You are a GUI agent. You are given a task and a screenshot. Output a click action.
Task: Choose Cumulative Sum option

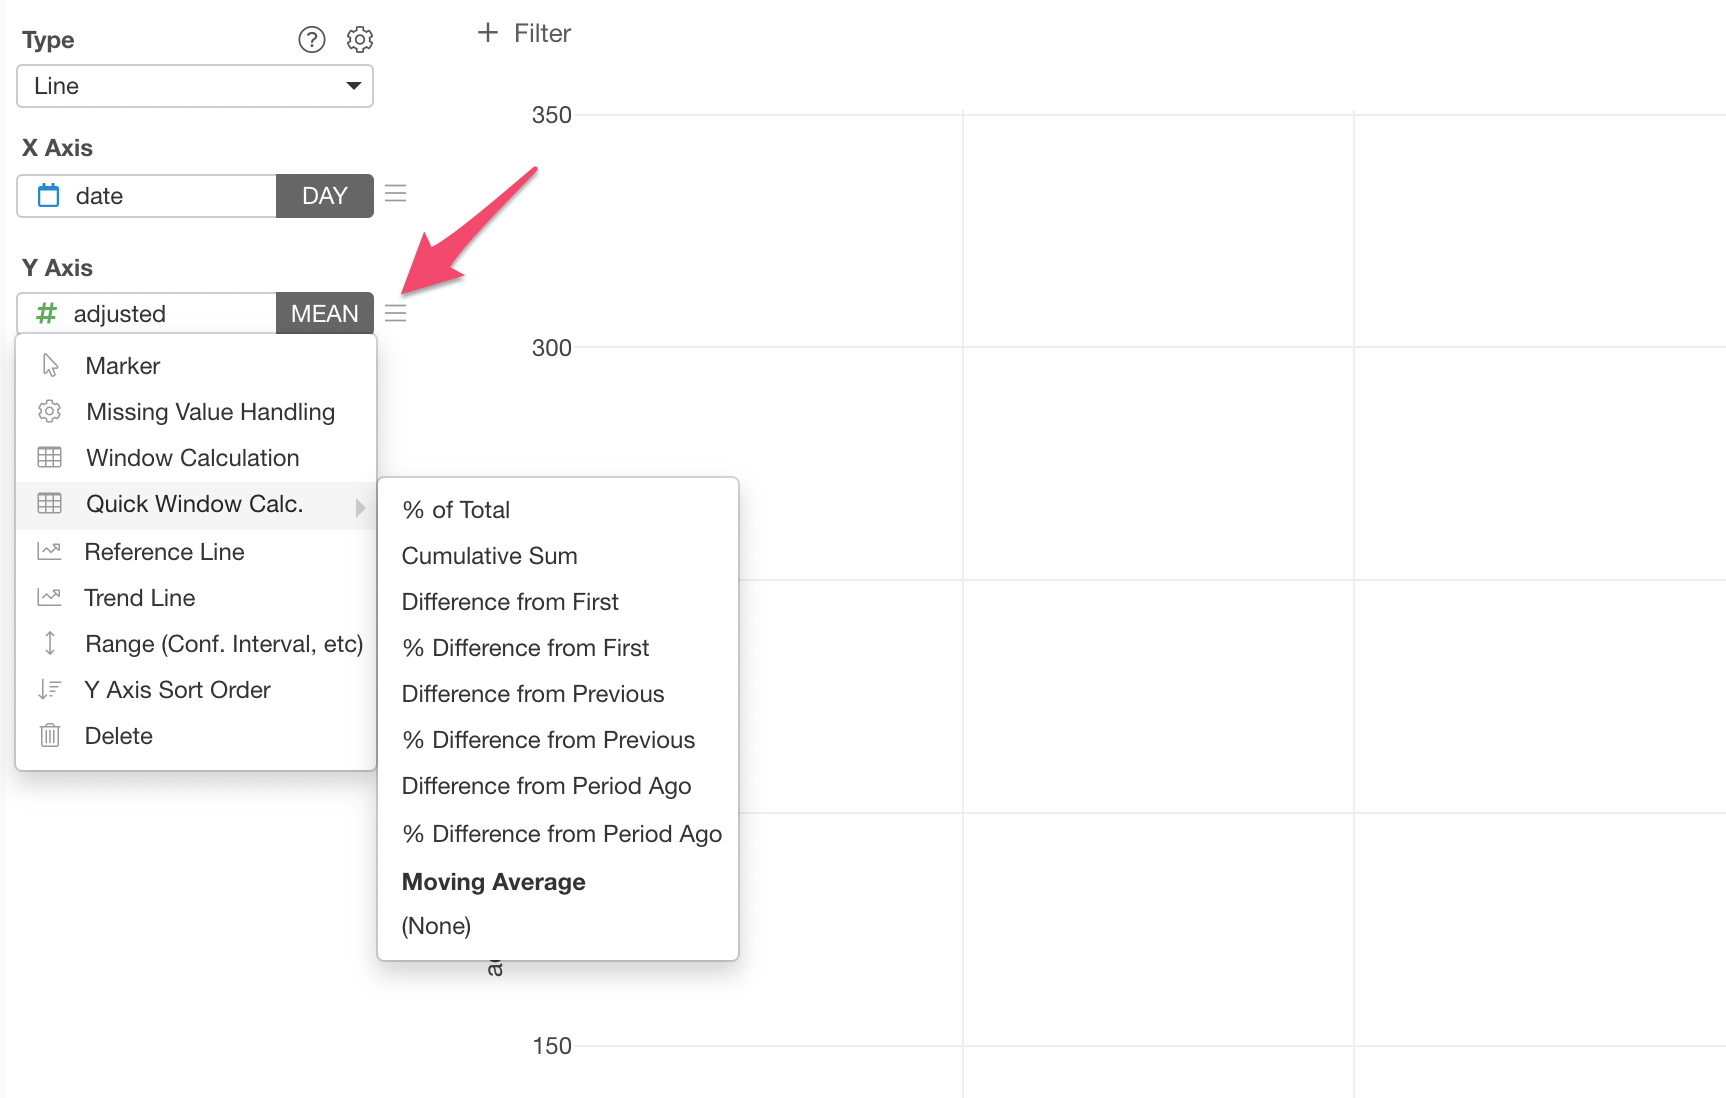click(x=490, y=556)
